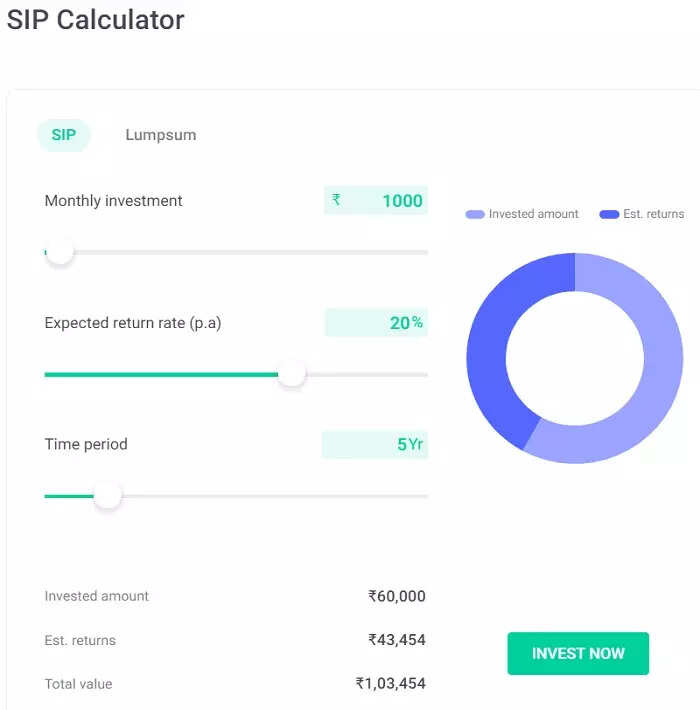This screenshot has height=710, width=700.
Task: Click the rupee symbol in investment field
Action: (x=336, y=200)
